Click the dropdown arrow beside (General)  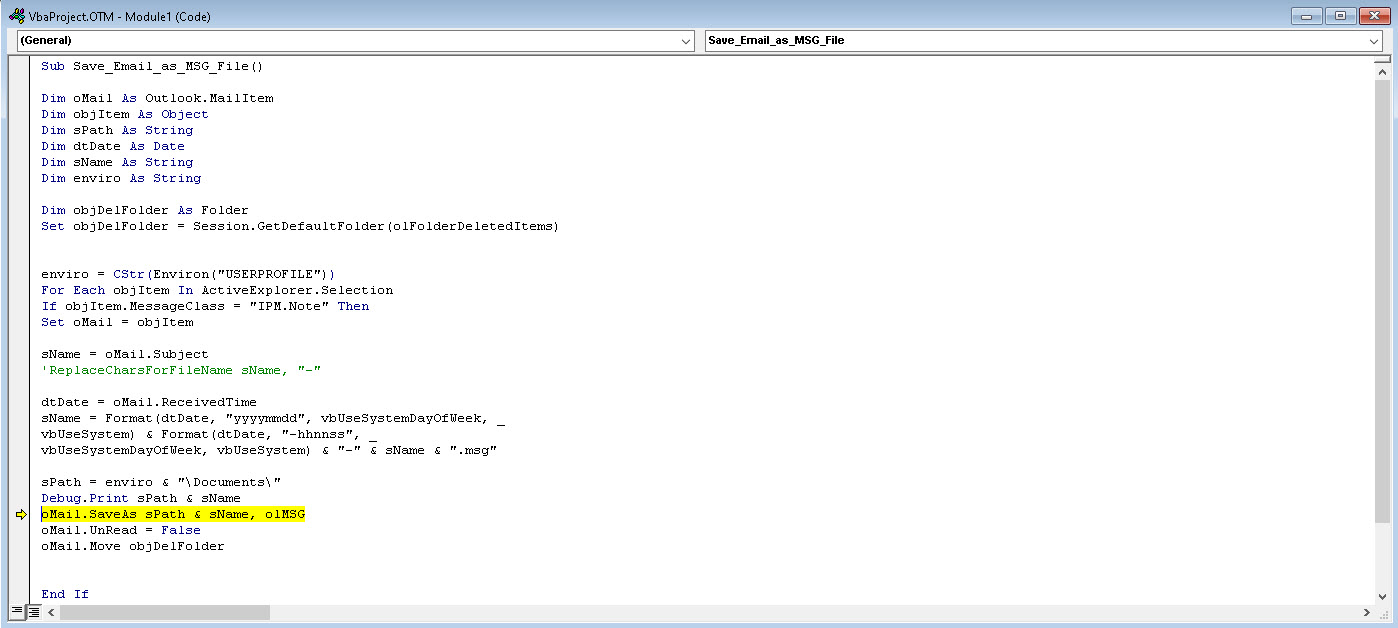point(686,41)
